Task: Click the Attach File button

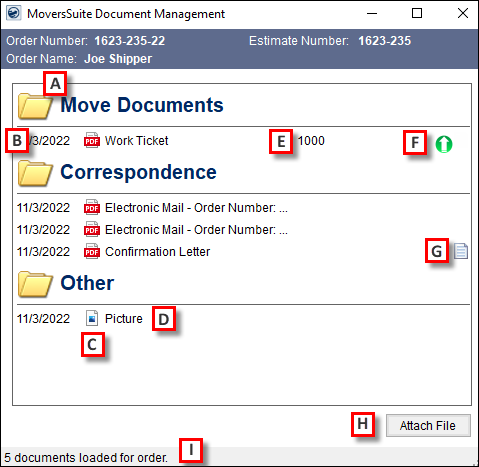Action: coord(428,426)
